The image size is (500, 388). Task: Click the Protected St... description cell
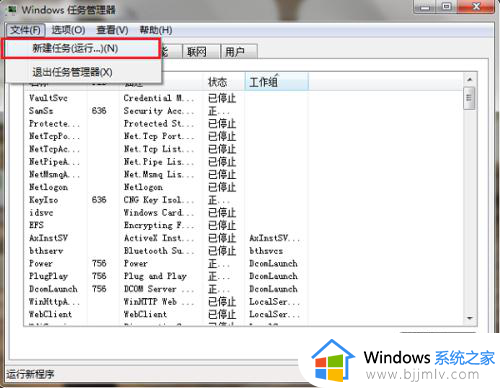pyautogui.click(x=158, y=123)
